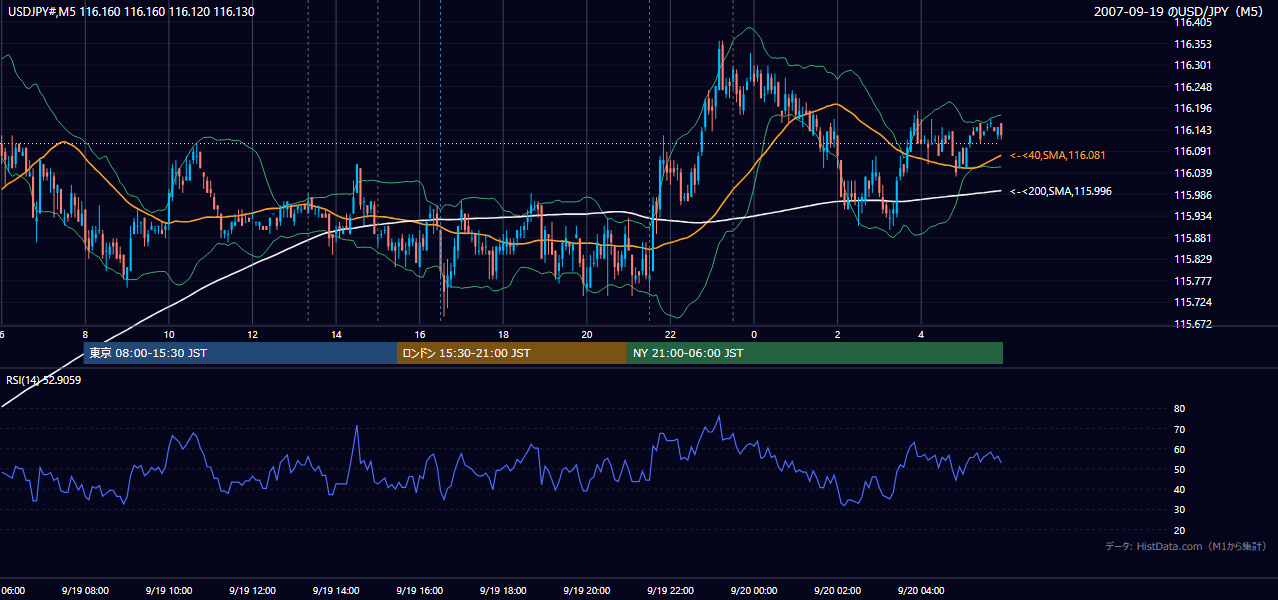
Task: Click the 40 SMA label showing 116.081
Action: click(x=1058, y=156)
